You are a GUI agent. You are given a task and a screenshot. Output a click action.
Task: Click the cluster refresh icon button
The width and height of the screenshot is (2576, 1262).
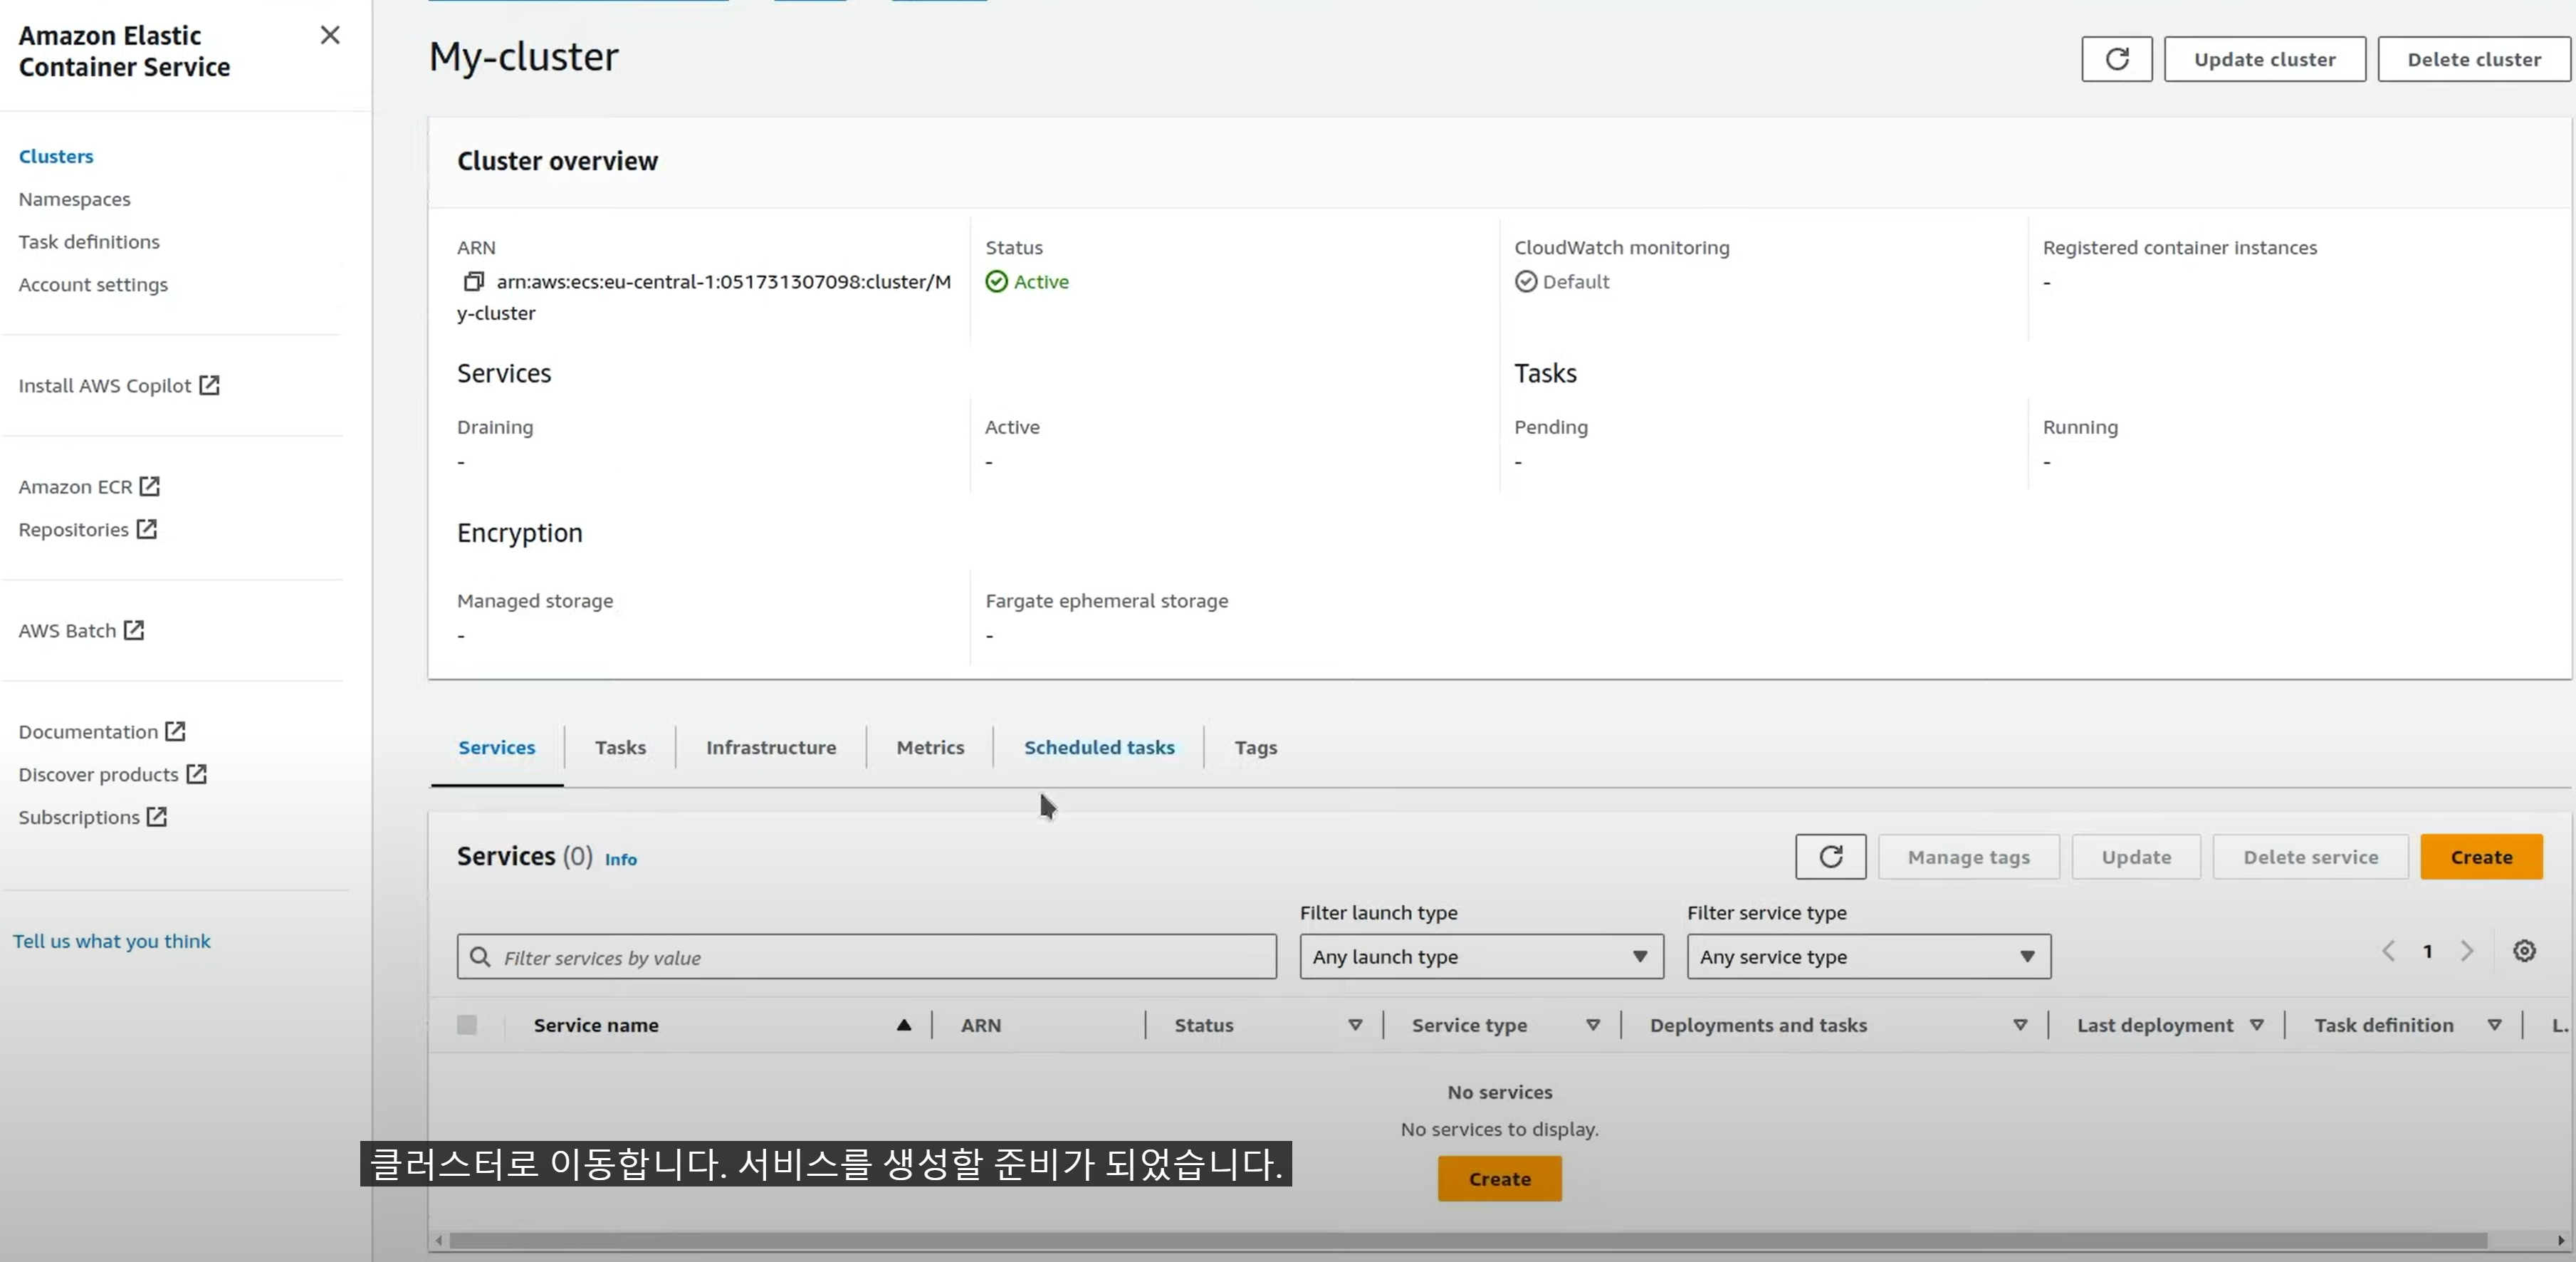coord(2116,59)
